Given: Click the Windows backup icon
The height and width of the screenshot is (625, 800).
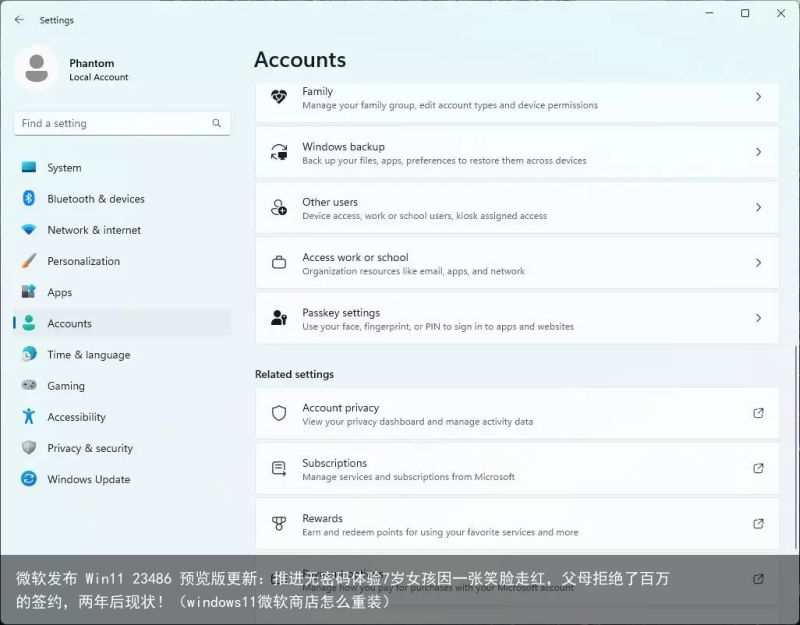Looking at the screenshot, I should pos(279,152).
